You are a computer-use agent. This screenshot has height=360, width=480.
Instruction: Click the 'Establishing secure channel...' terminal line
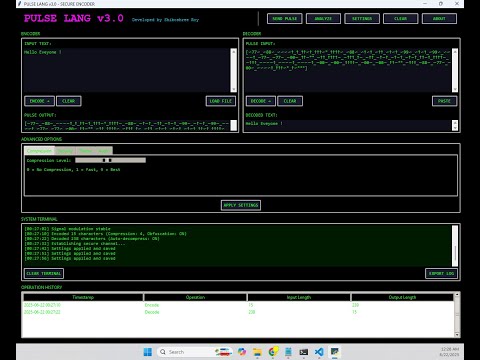click(75, 244)
